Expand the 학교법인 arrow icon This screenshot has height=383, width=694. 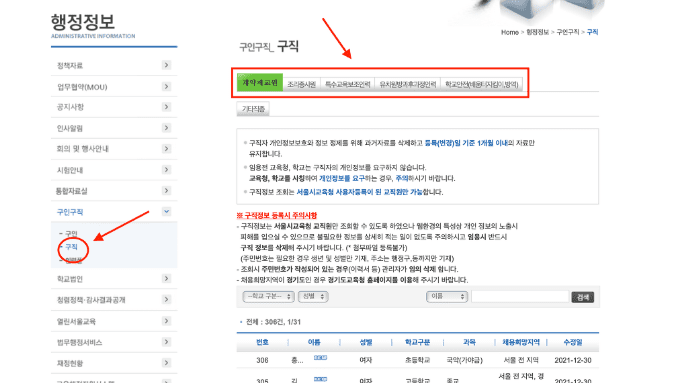pos(166,279)
